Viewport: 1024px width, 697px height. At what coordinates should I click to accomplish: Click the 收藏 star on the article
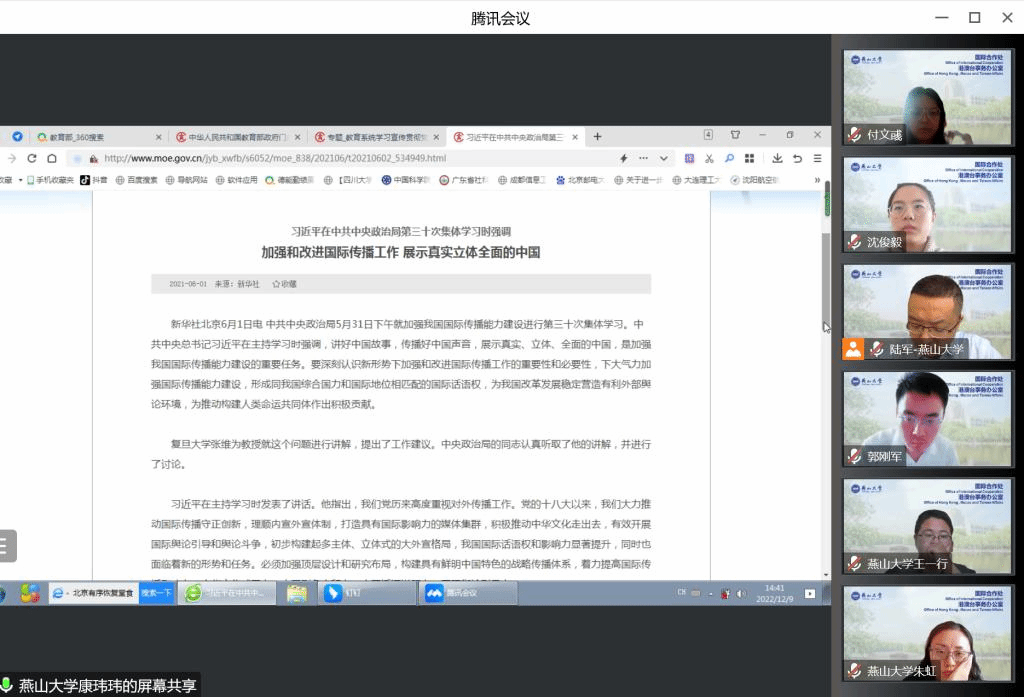coord(284,284)
